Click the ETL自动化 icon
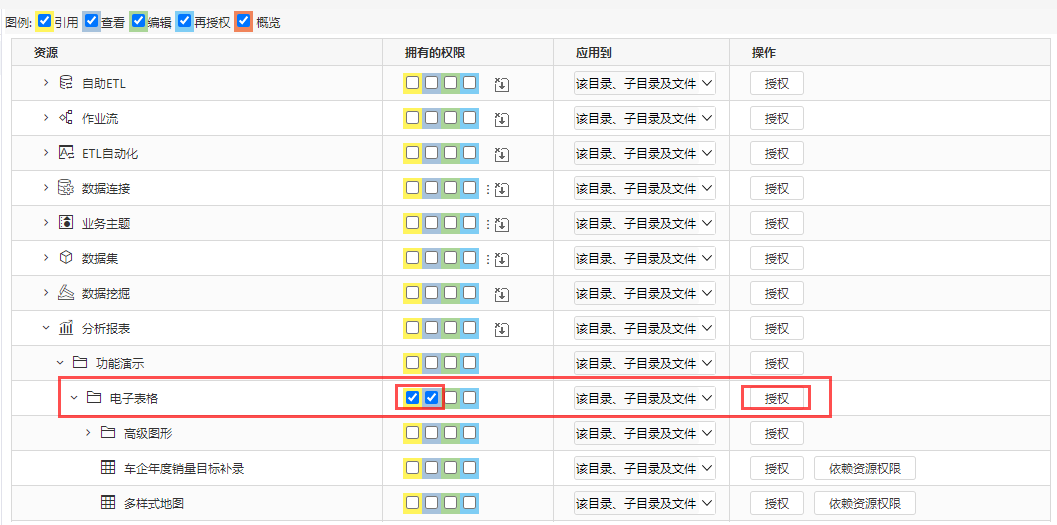The height and width of the screenshot is (525, 1057). 66,153
